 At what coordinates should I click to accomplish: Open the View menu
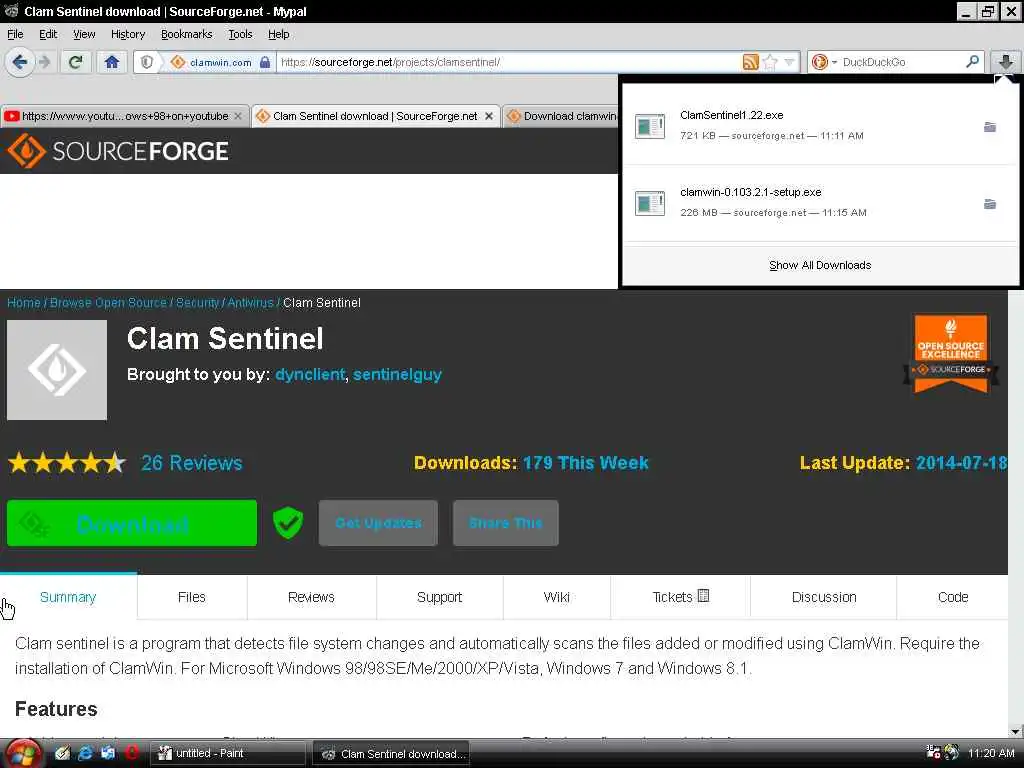coord(84,34)
